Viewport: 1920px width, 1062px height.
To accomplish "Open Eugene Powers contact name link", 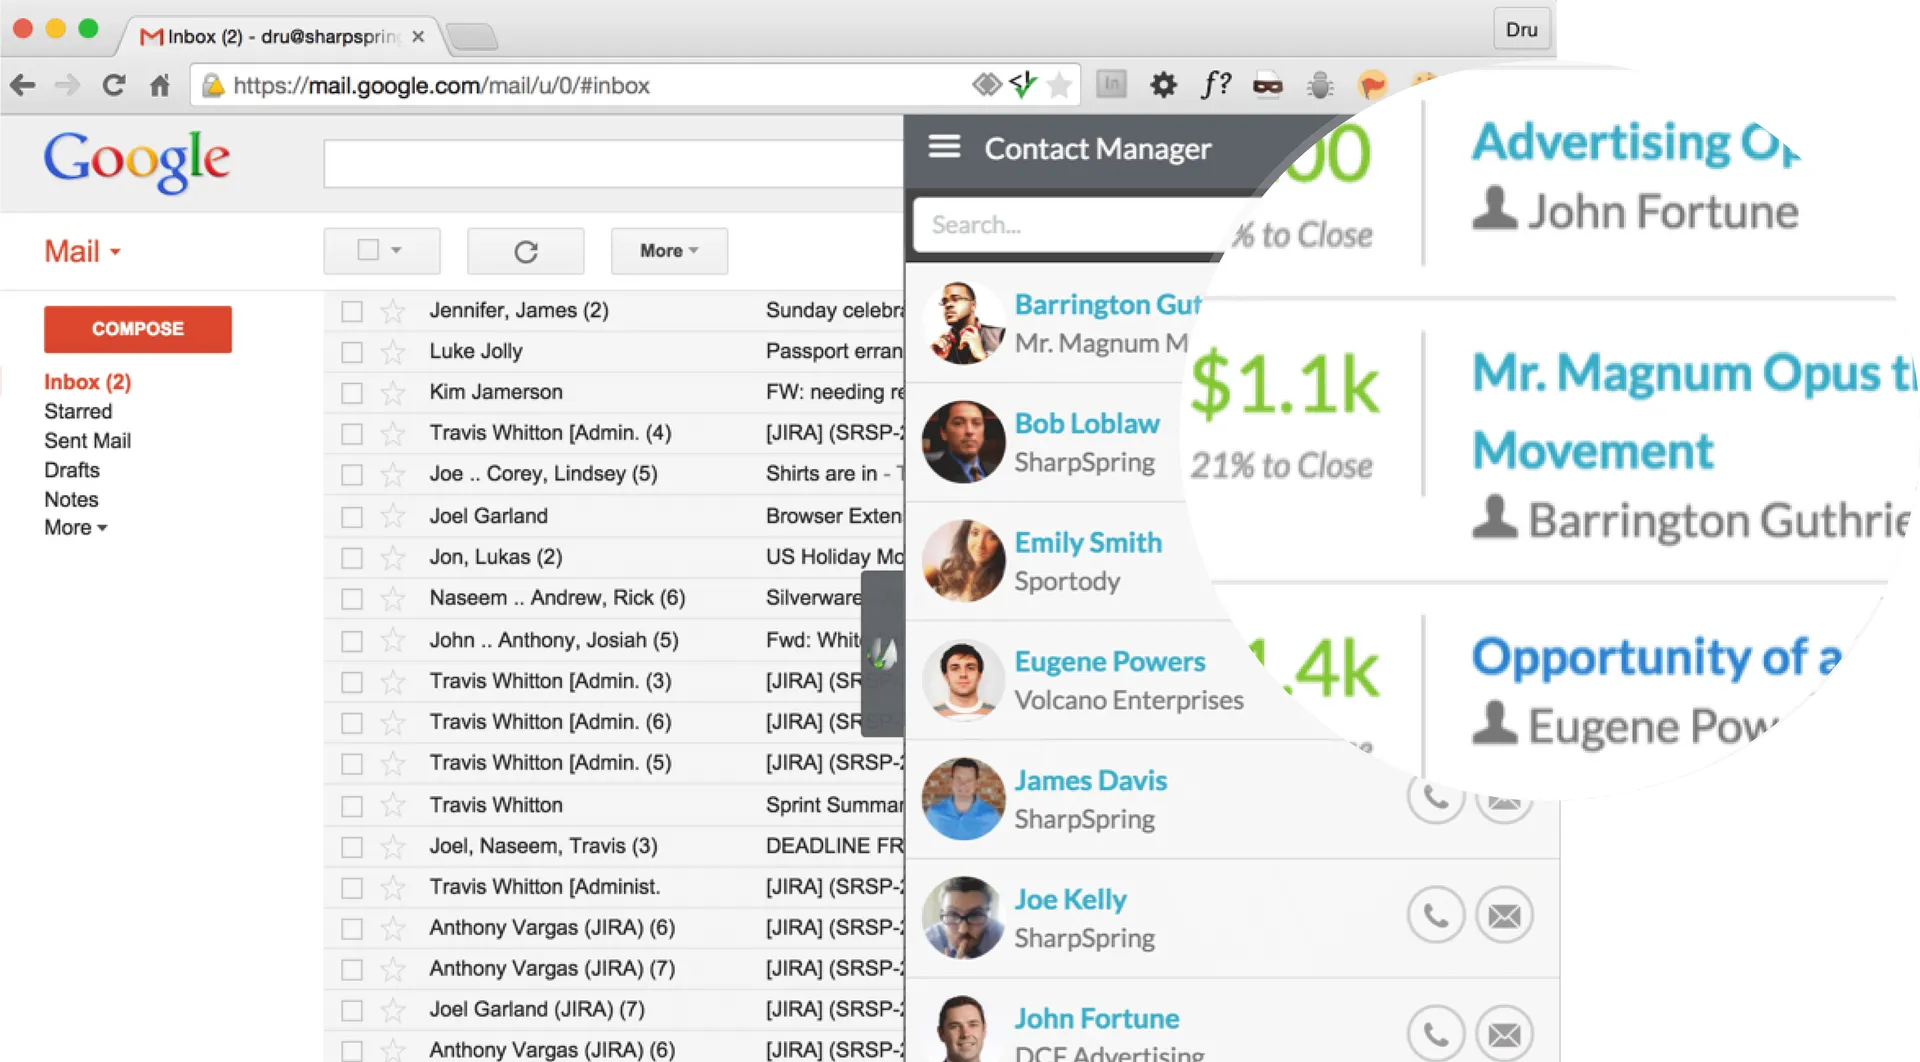I will (1110, 662).
